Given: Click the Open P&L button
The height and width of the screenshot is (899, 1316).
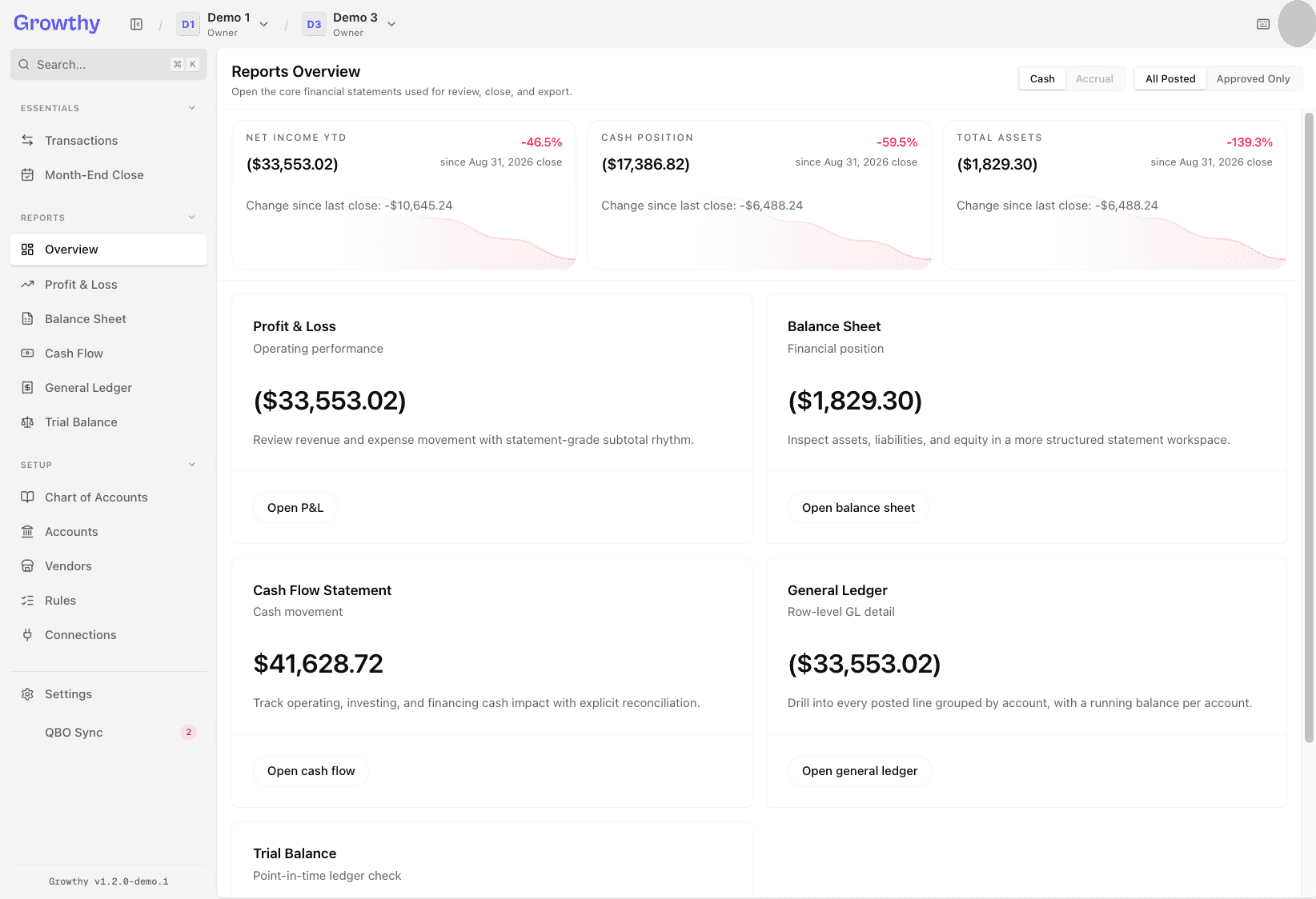Looking at the screenshot, I should [x=296, y=508].
